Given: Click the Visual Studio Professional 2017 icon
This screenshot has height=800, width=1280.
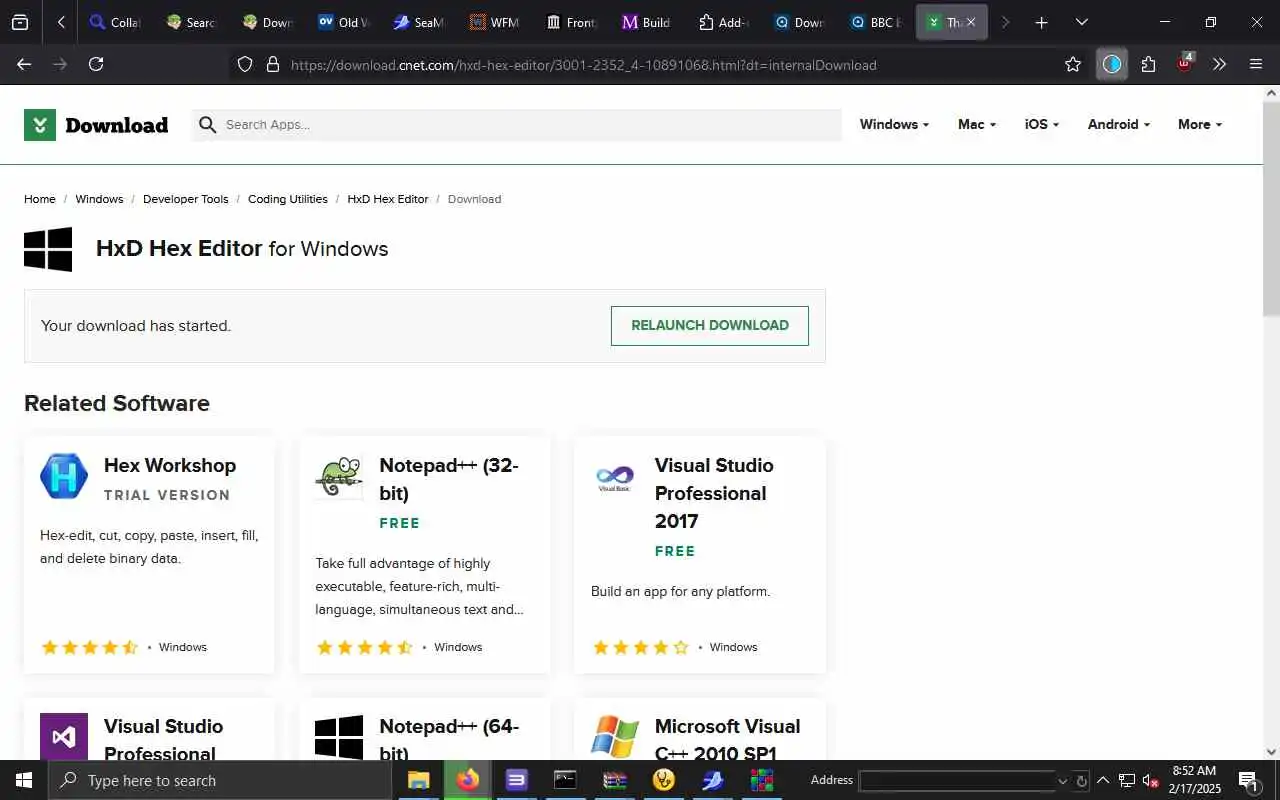Looking at the screenshot, I should tap(615, 477).
